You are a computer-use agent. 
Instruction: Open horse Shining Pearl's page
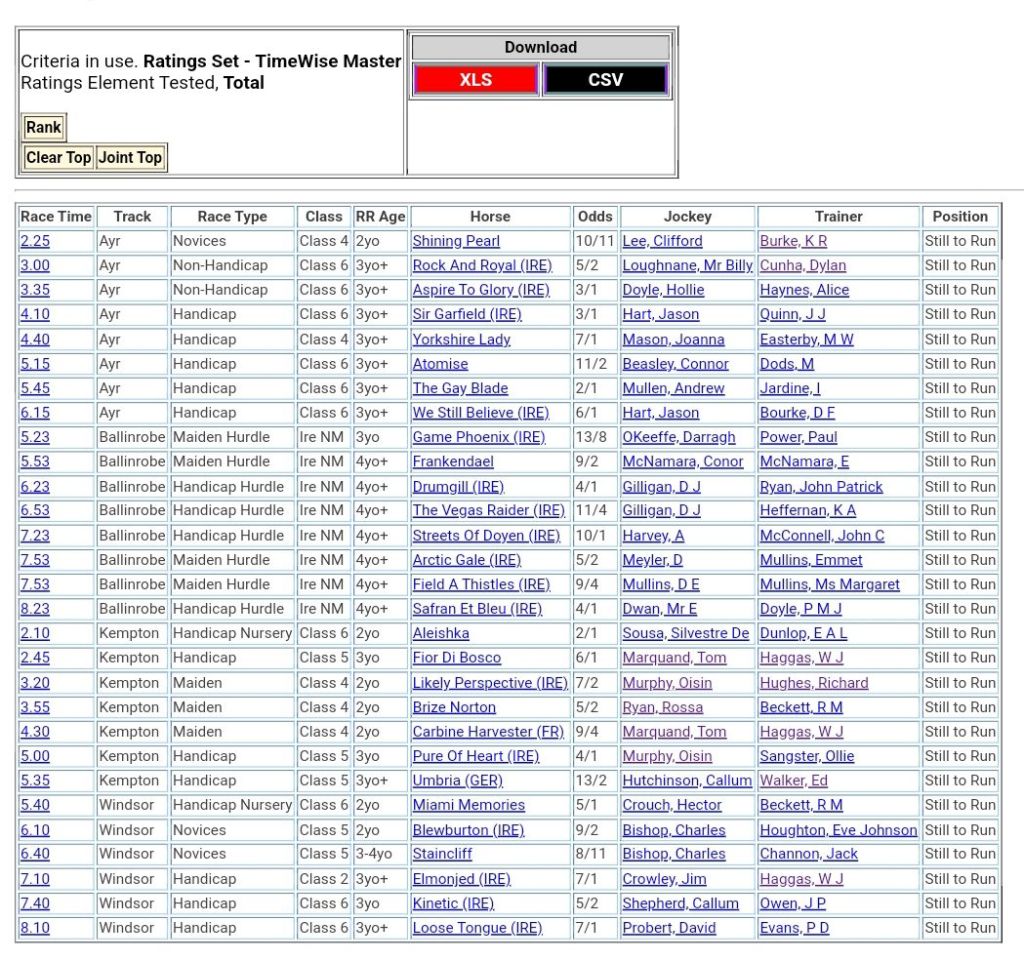456,241
